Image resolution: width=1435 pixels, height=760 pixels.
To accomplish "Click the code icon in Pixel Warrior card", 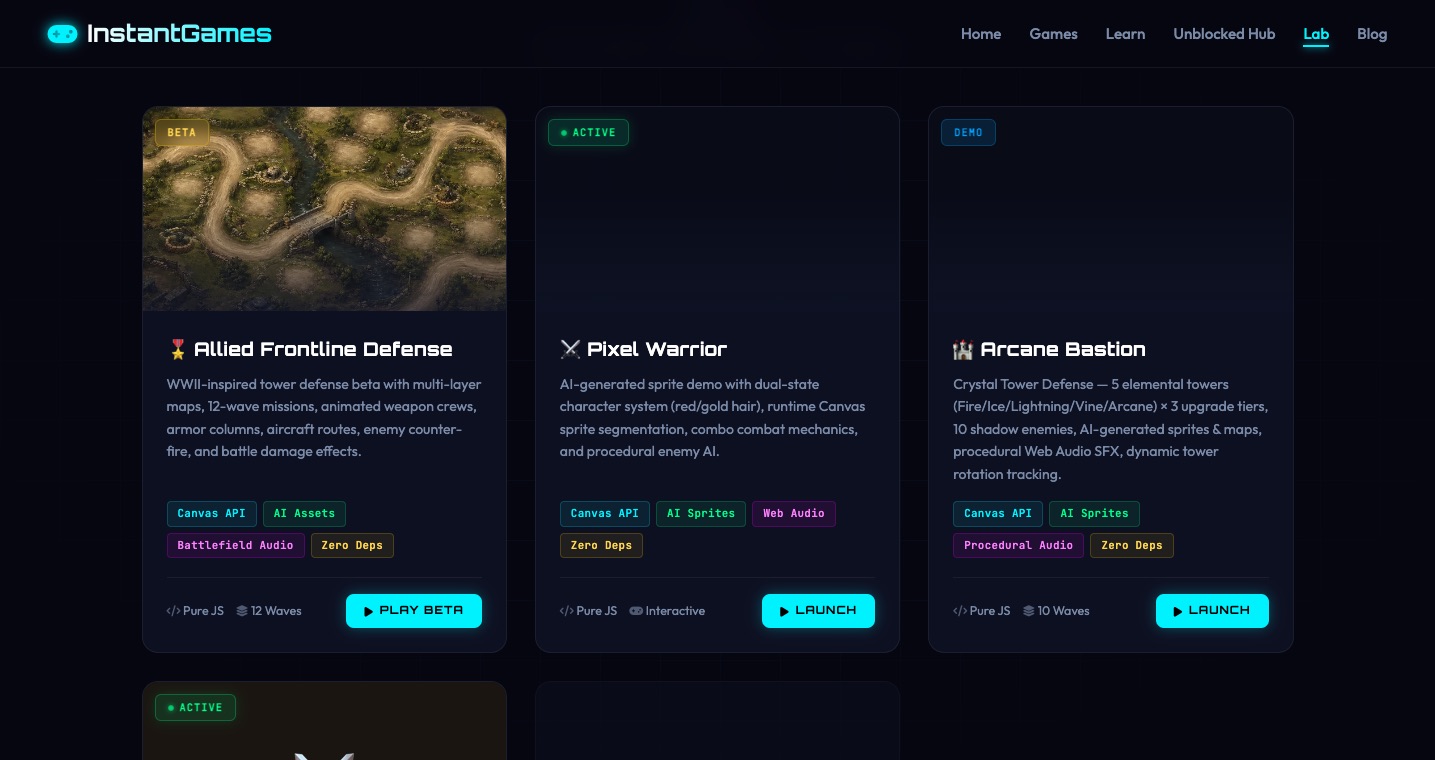I will coord(567,611).
